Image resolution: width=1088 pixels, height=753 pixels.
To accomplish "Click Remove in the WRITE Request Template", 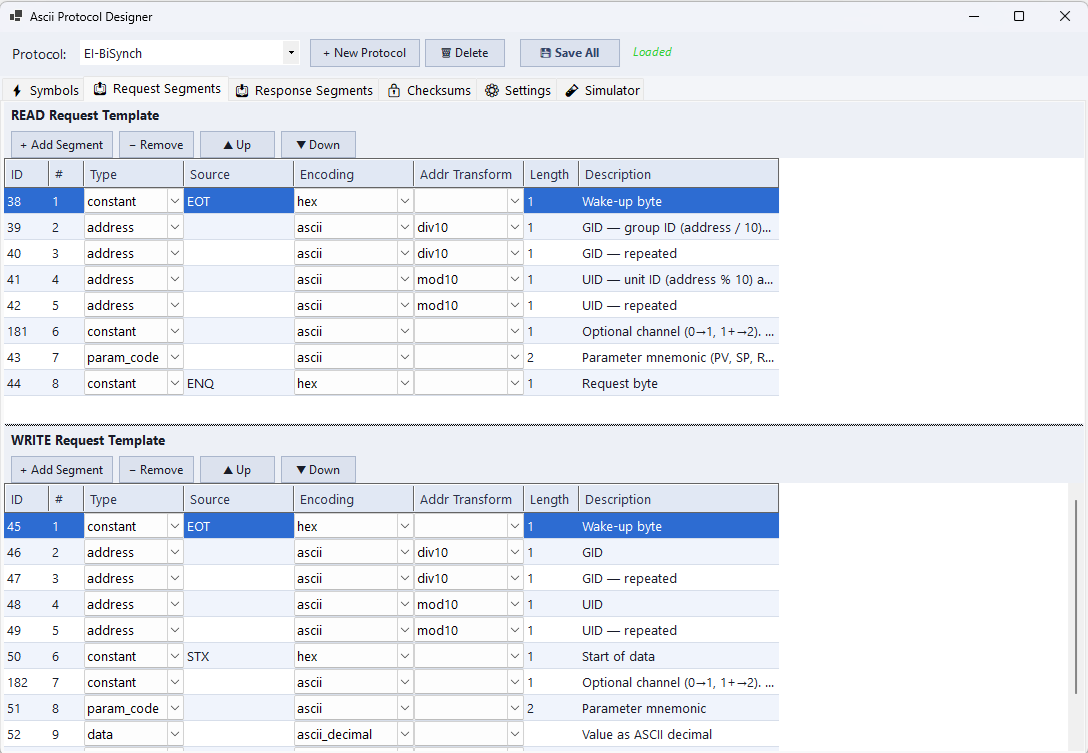I will click(x=156, y=469).
